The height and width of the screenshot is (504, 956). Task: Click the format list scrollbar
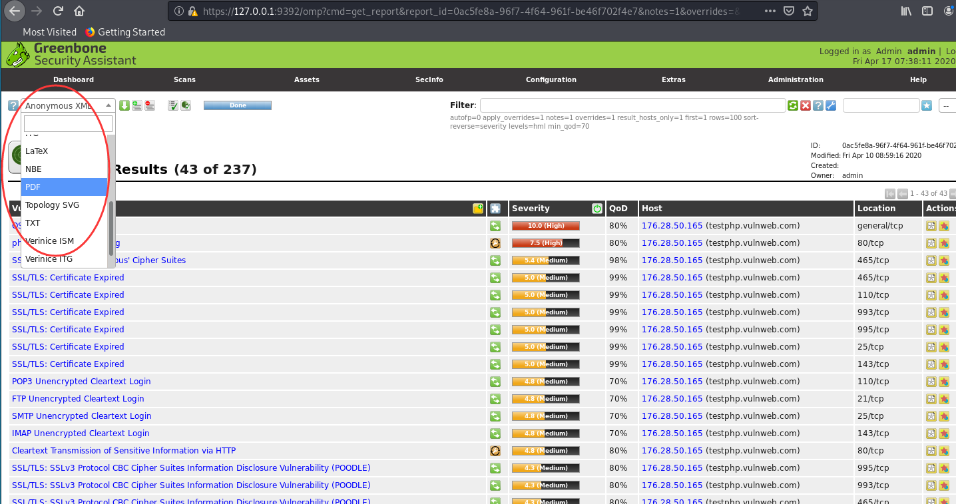click(x=111, y=229)
